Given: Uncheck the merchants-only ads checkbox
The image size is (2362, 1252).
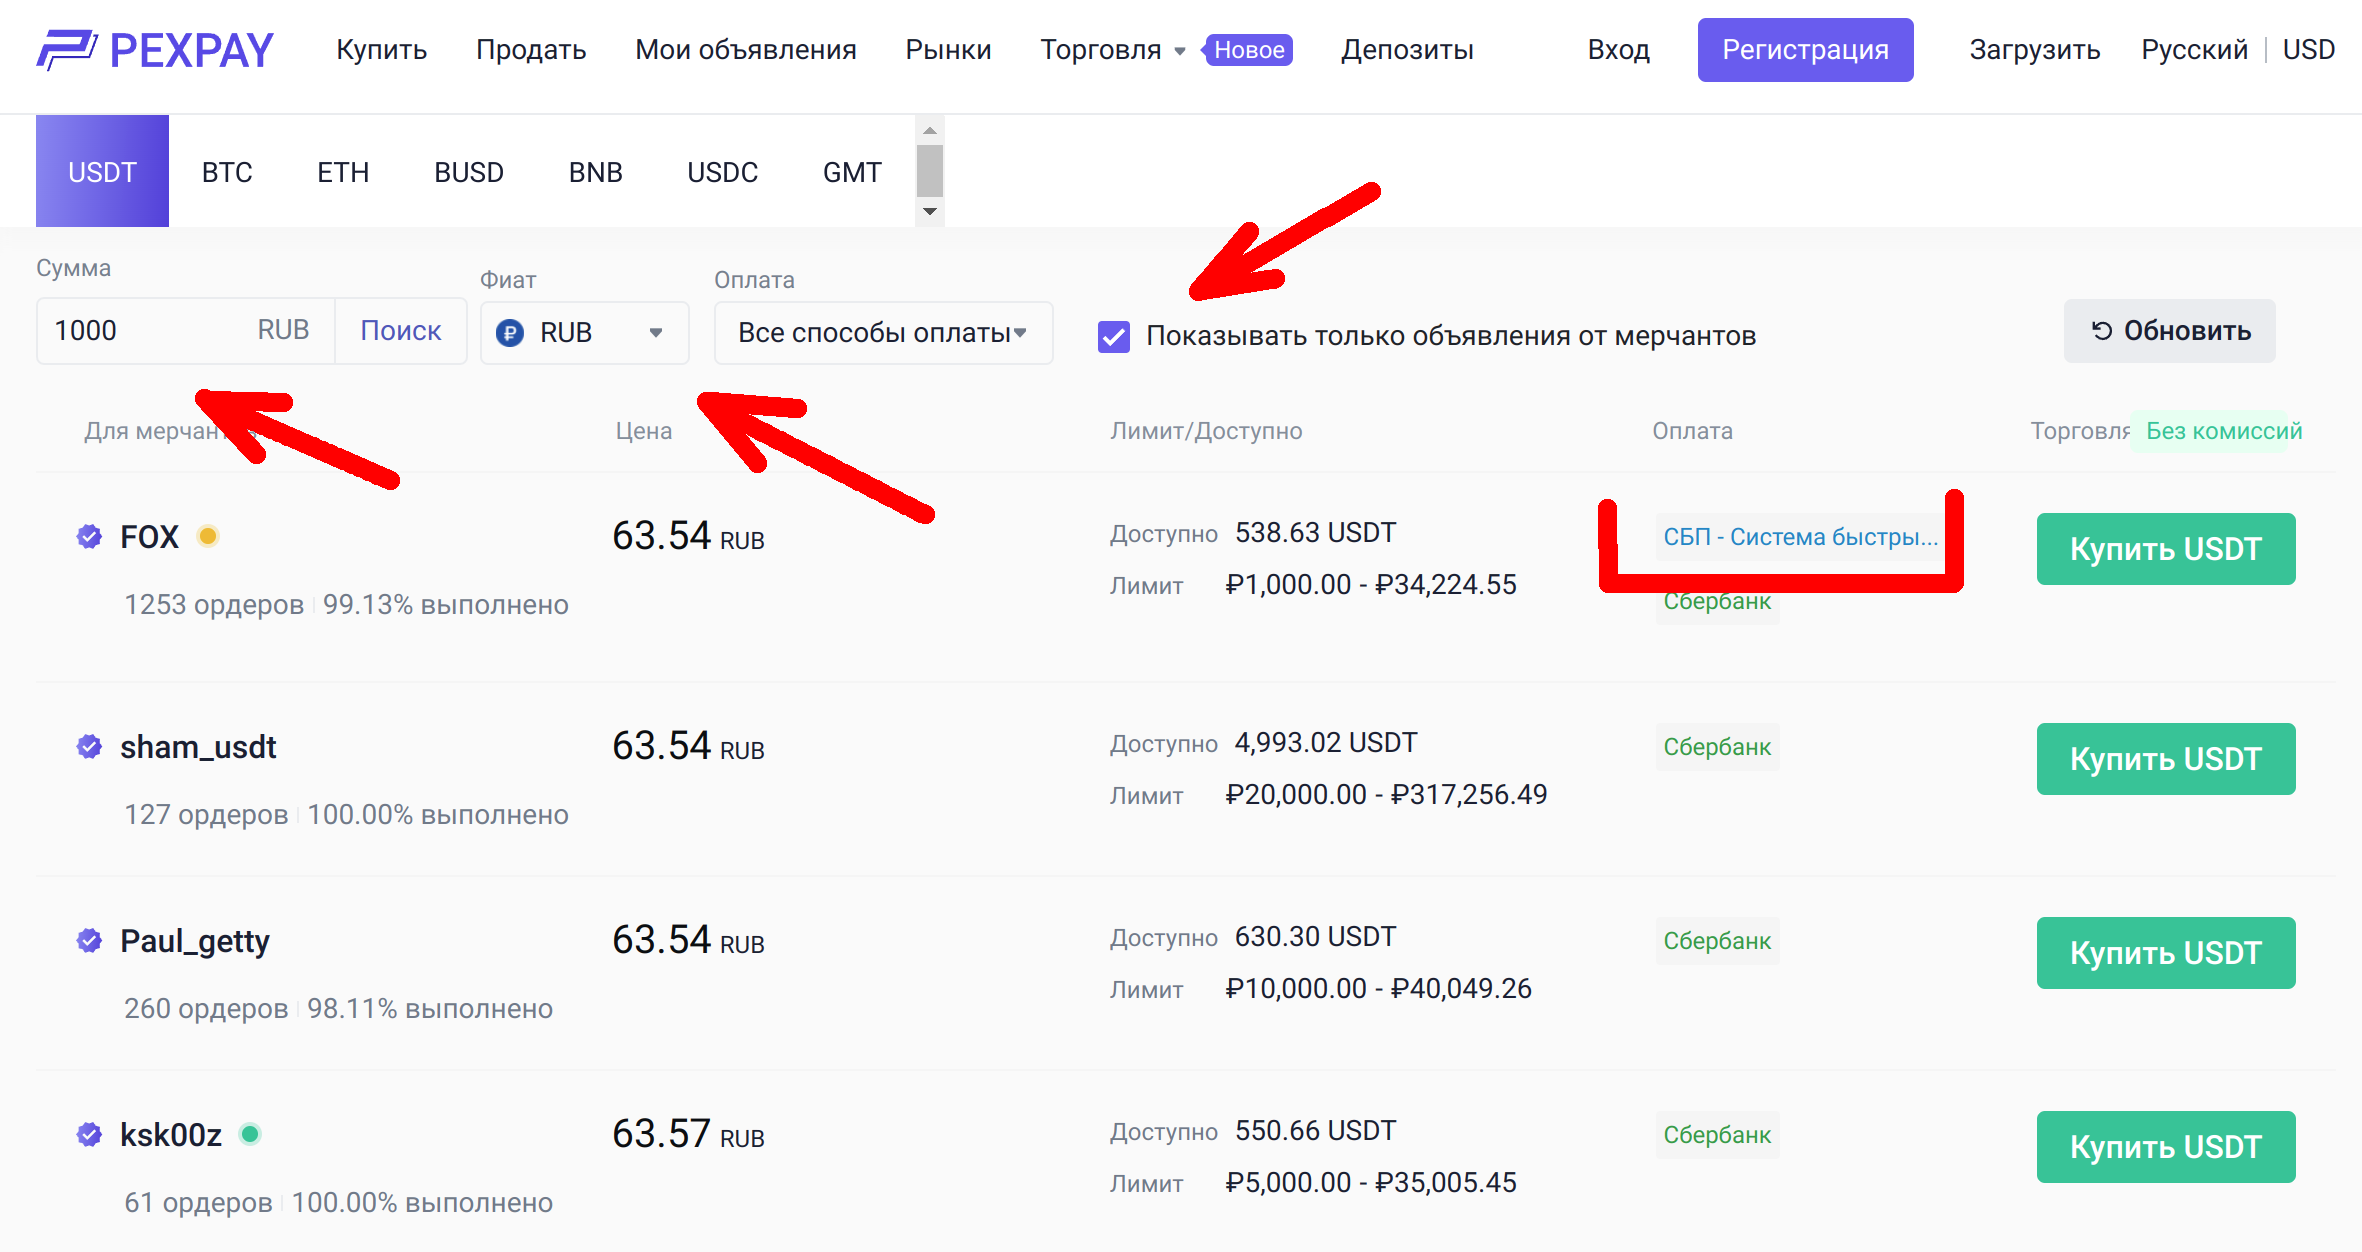Looking at the screenshot, I should (1113, 337).
